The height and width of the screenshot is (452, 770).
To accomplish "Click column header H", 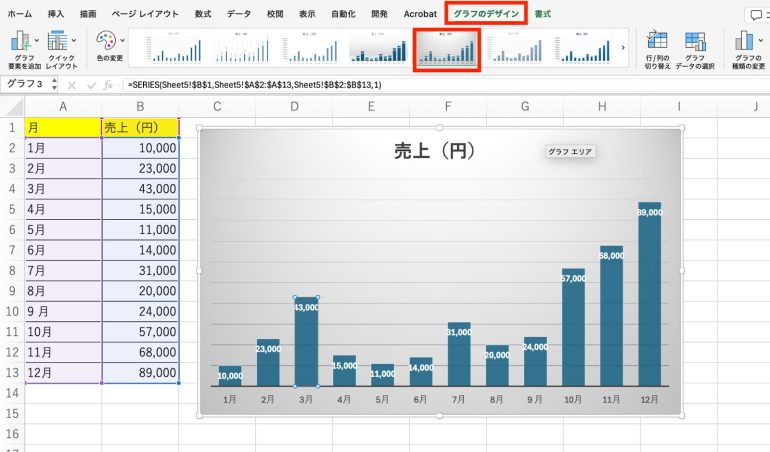I will 602,107.
